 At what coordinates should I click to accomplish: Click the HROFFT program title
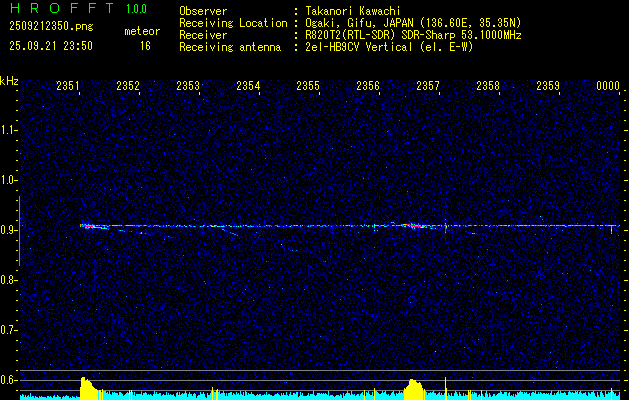point(63,8)
